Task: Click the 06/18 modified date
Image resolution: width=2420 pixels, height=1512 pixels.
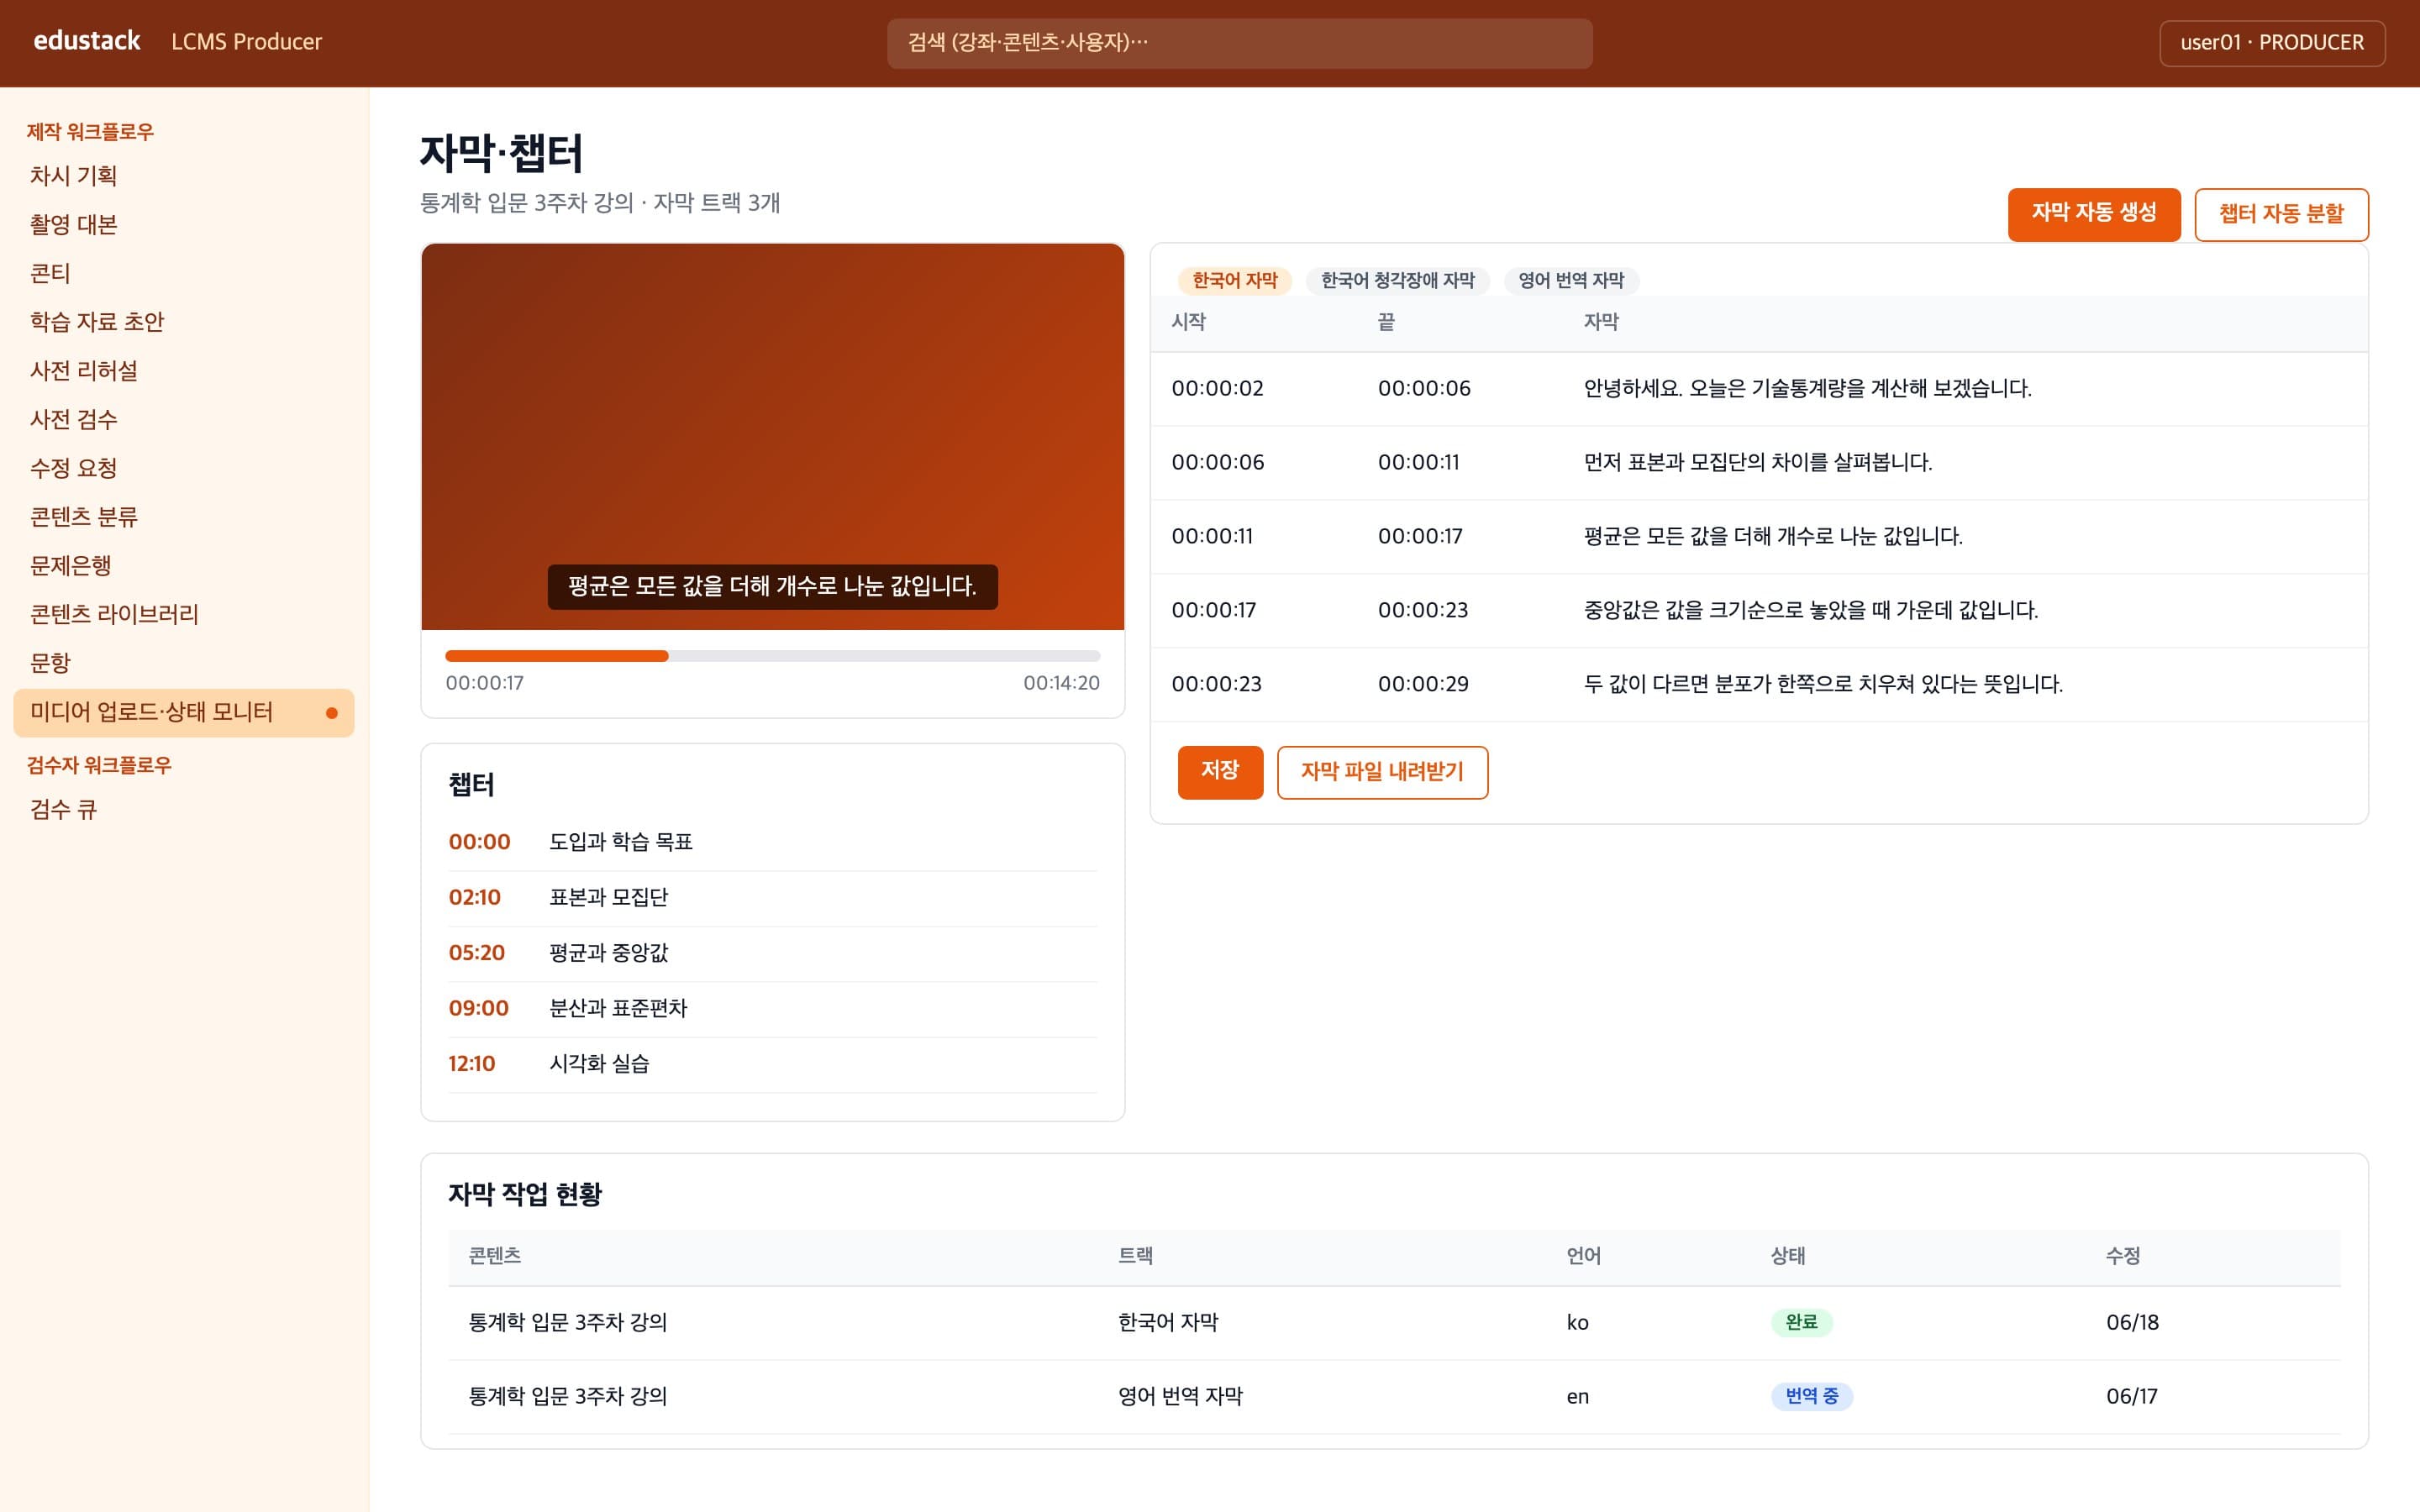Action: pos(2132,1323)
